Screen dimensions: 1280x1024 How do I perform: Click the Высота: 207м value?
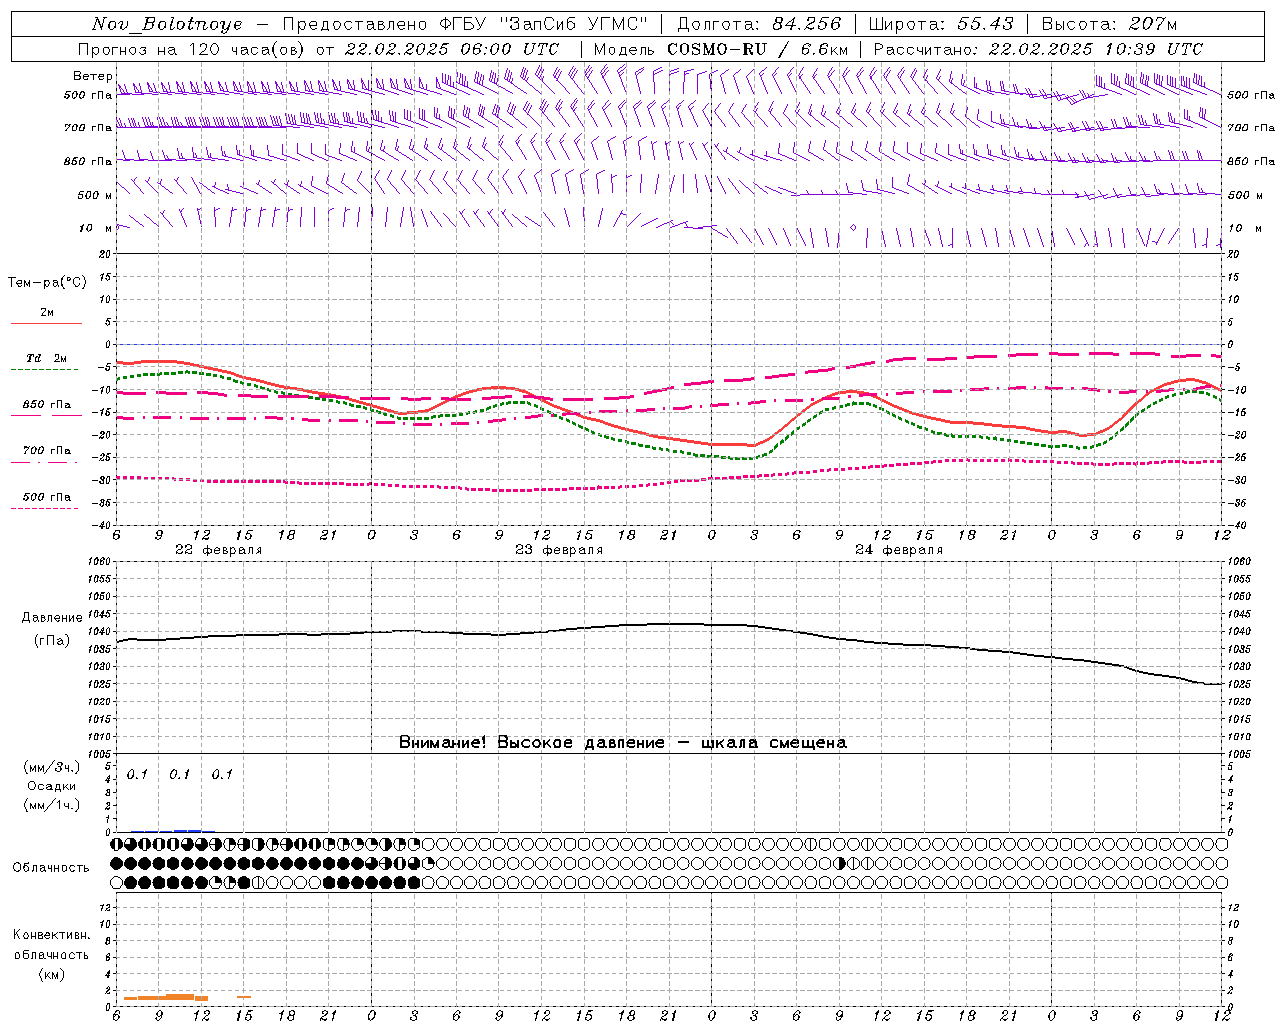1109,24
